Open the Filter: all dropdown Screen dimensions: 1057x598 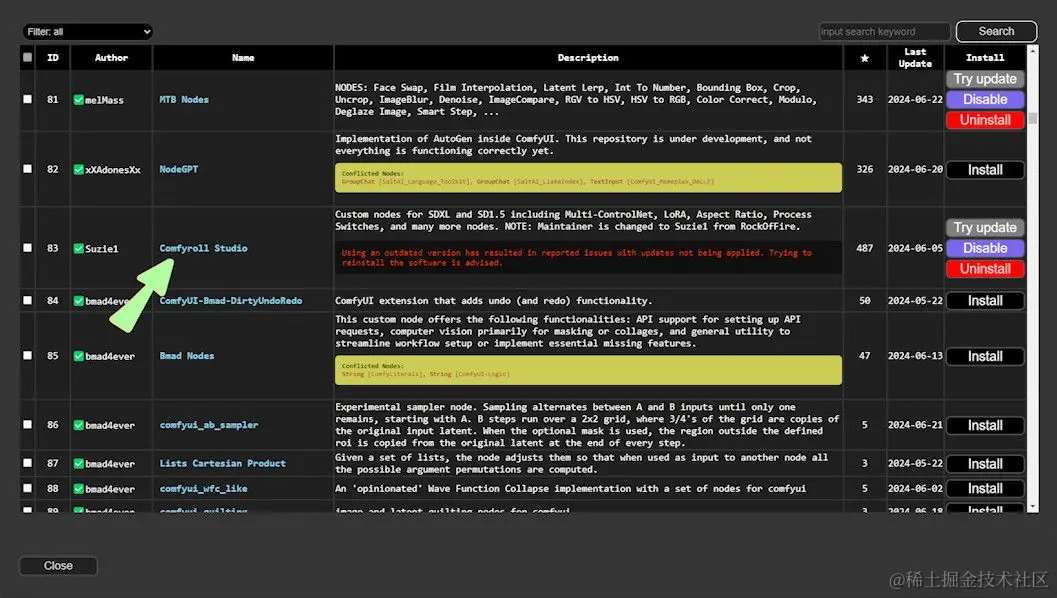[88, 32]
